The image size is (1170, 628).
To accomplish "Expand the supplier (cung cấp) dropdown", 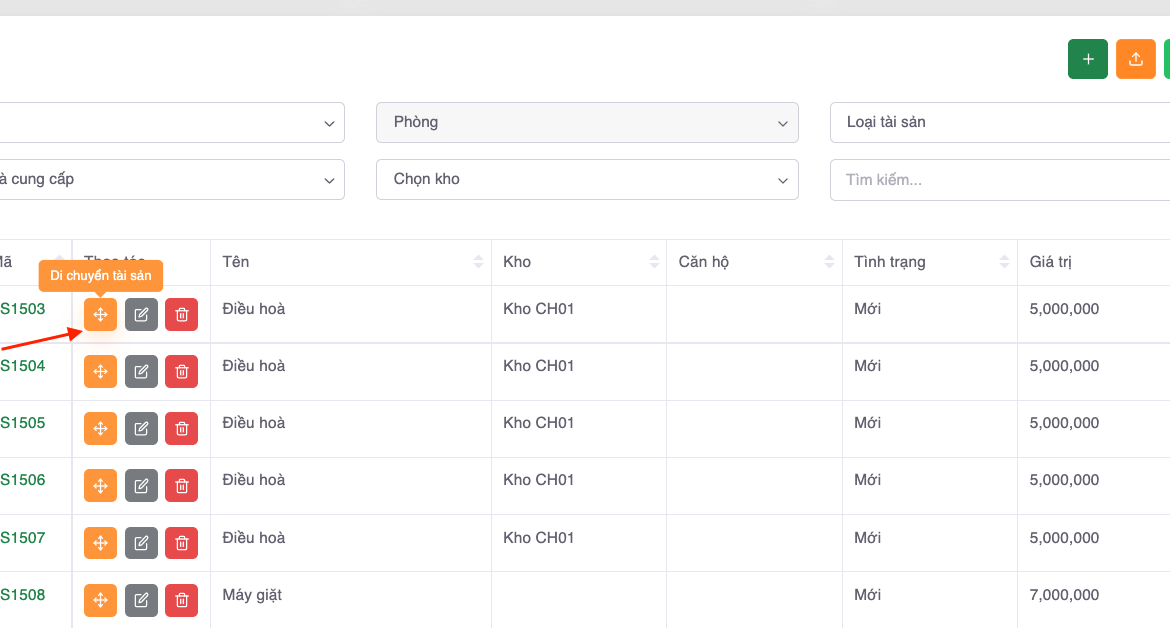I will tap(170, 179).
